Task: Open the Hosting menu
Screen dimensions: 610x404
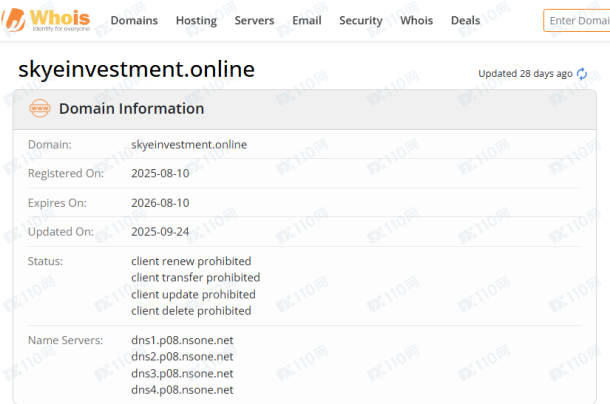Action: 196,20
